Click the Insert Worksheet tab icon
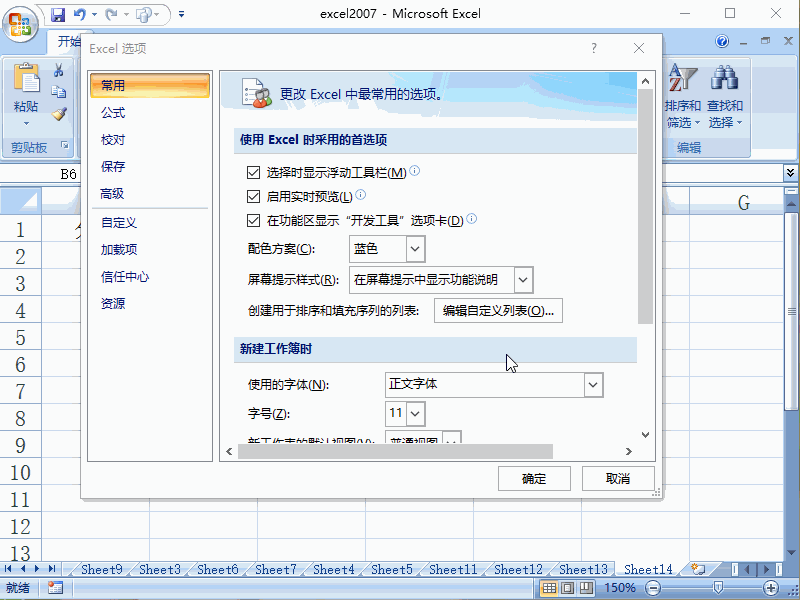Screen dimensions: 800x600 tap(698, 569)
